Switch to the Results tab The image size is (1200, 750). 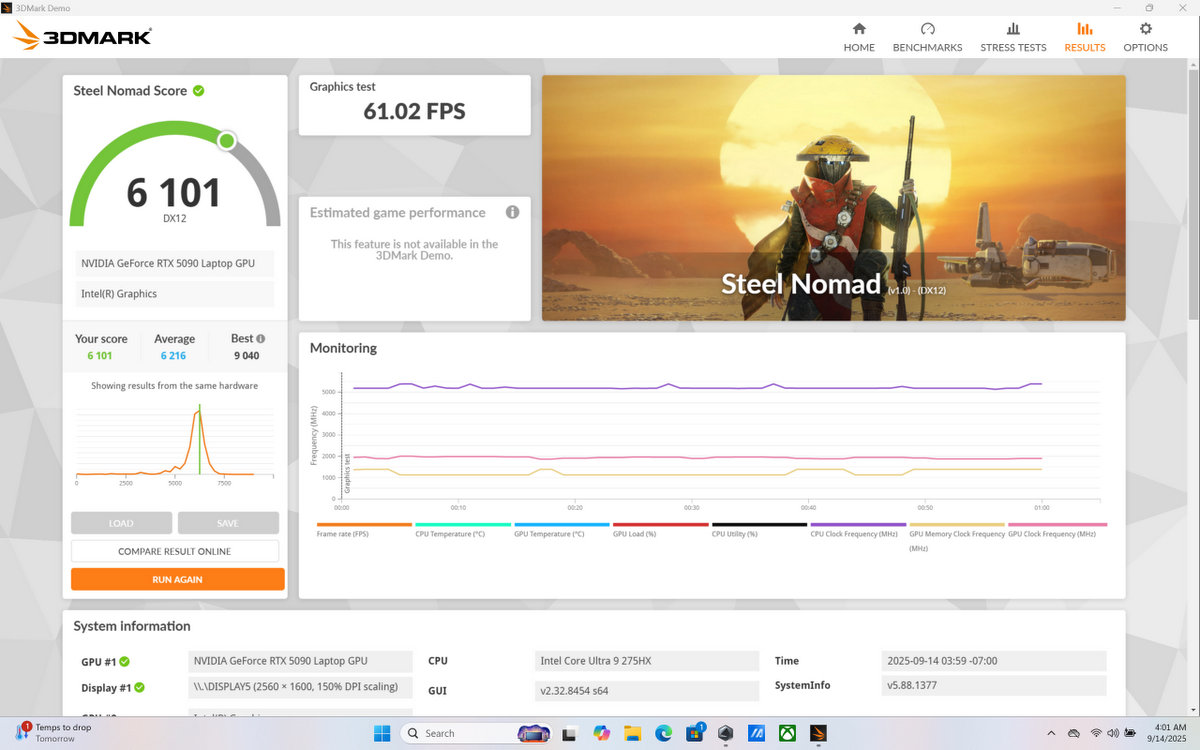(1084, 37)
